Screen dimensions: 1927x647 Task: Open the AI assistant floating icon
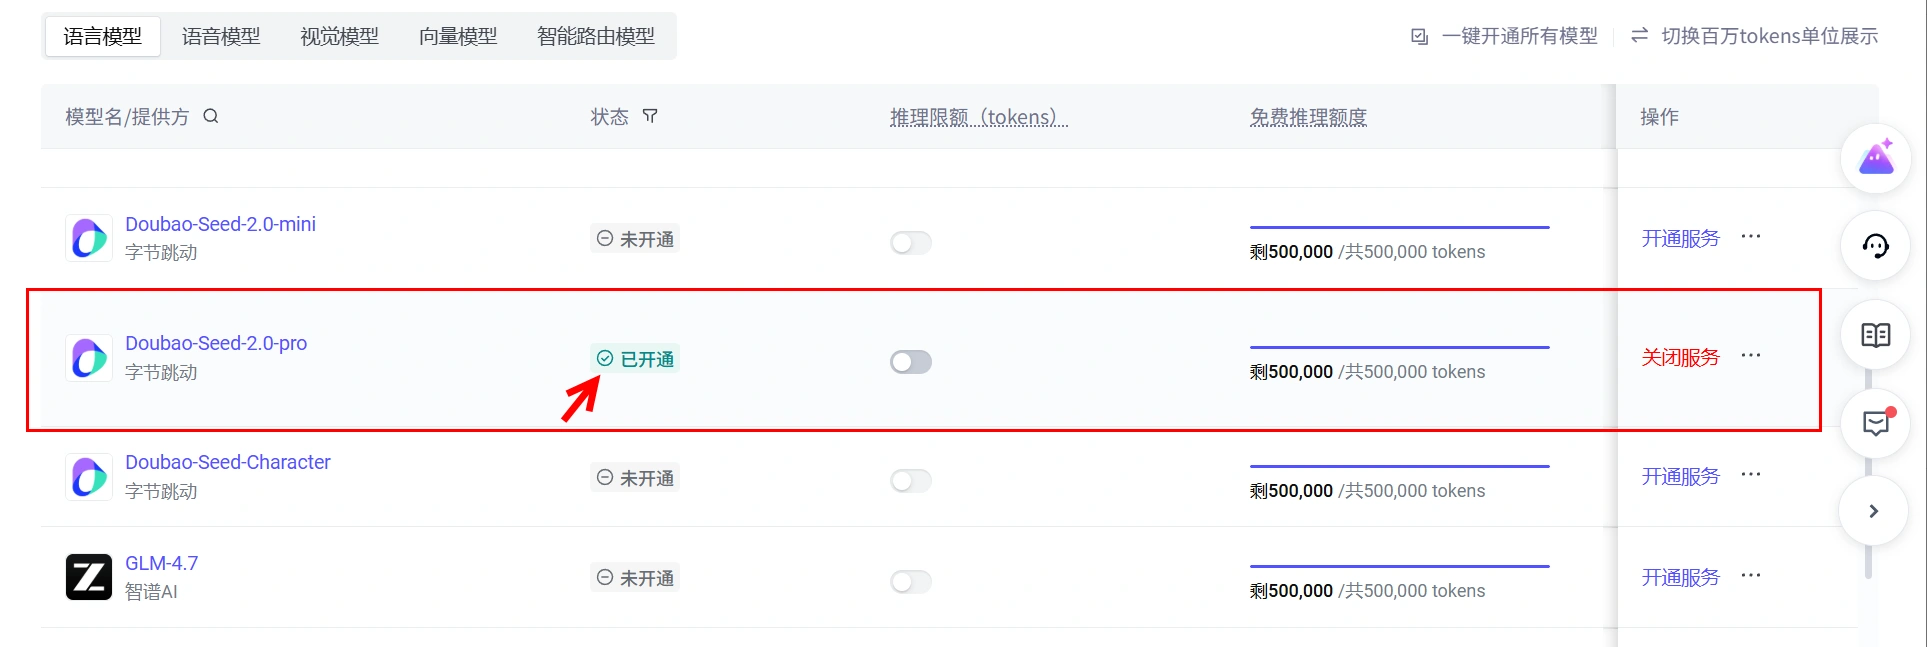[x=1876, y=158]
